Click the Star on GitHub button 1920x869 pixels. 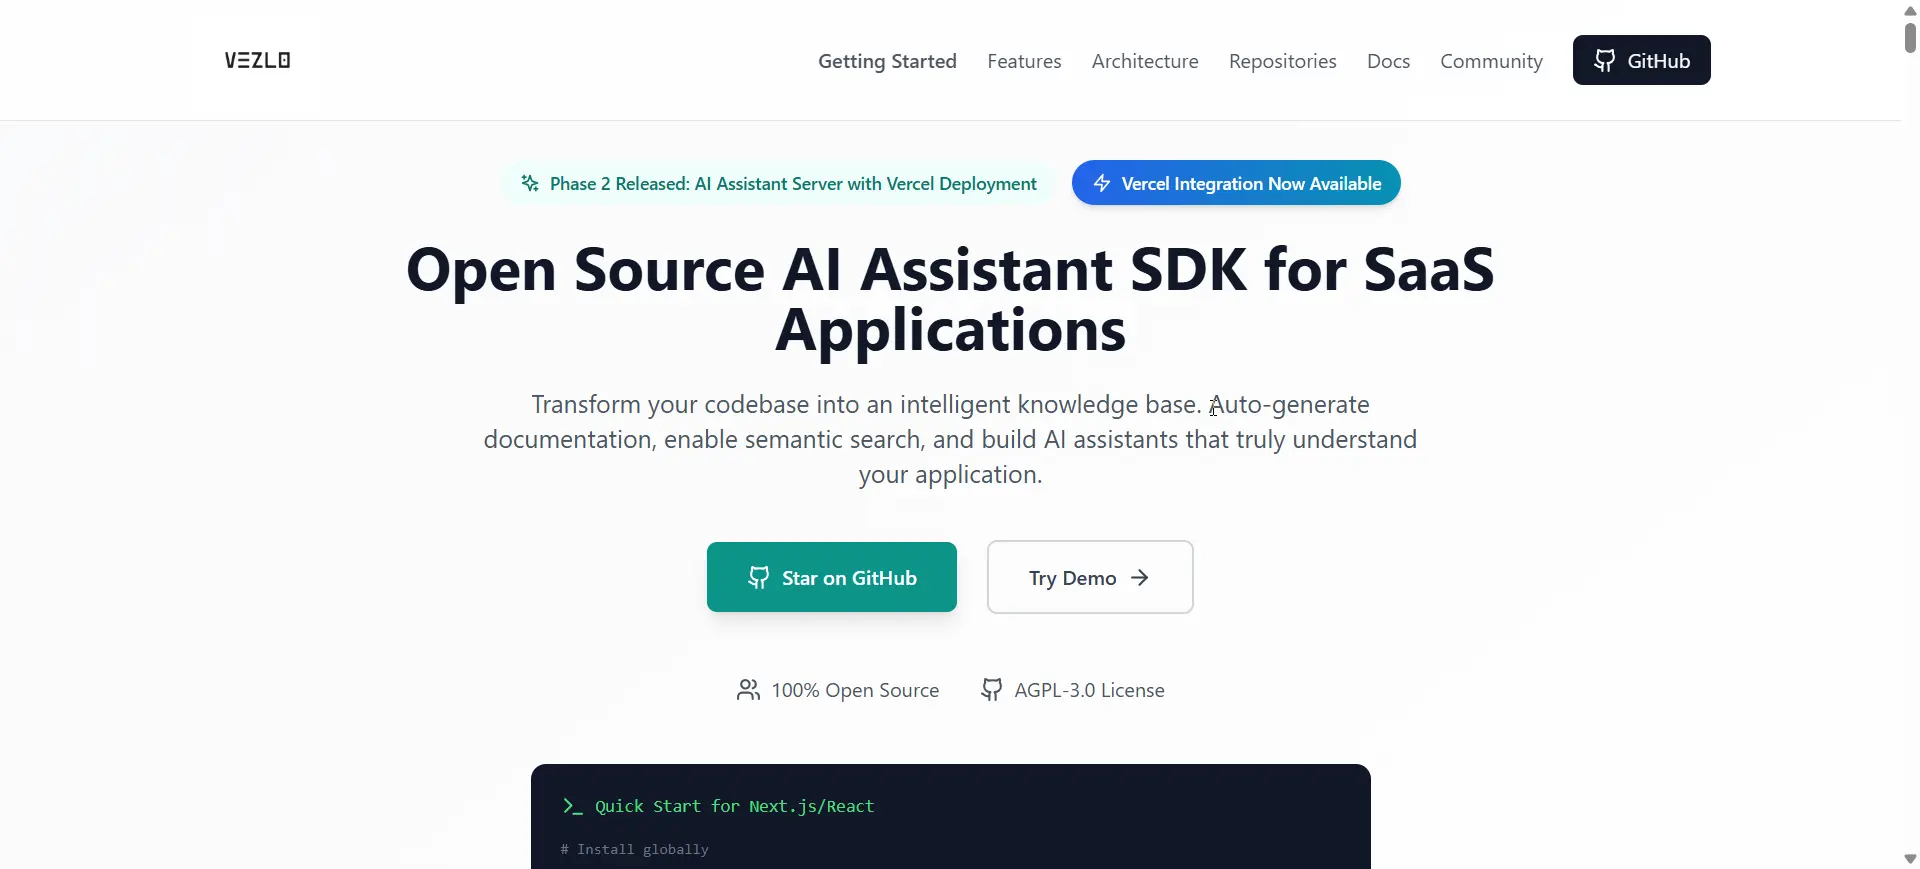point(831,577)
